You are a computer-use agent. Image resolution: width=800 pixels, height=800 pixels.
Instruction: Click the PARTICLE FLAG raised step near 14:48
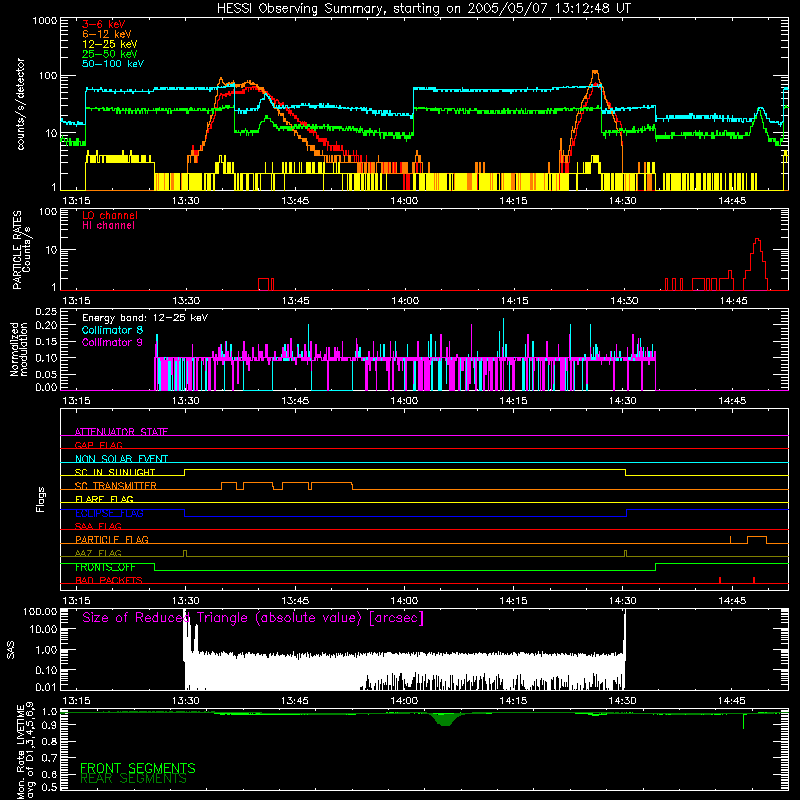pos(757,540)
